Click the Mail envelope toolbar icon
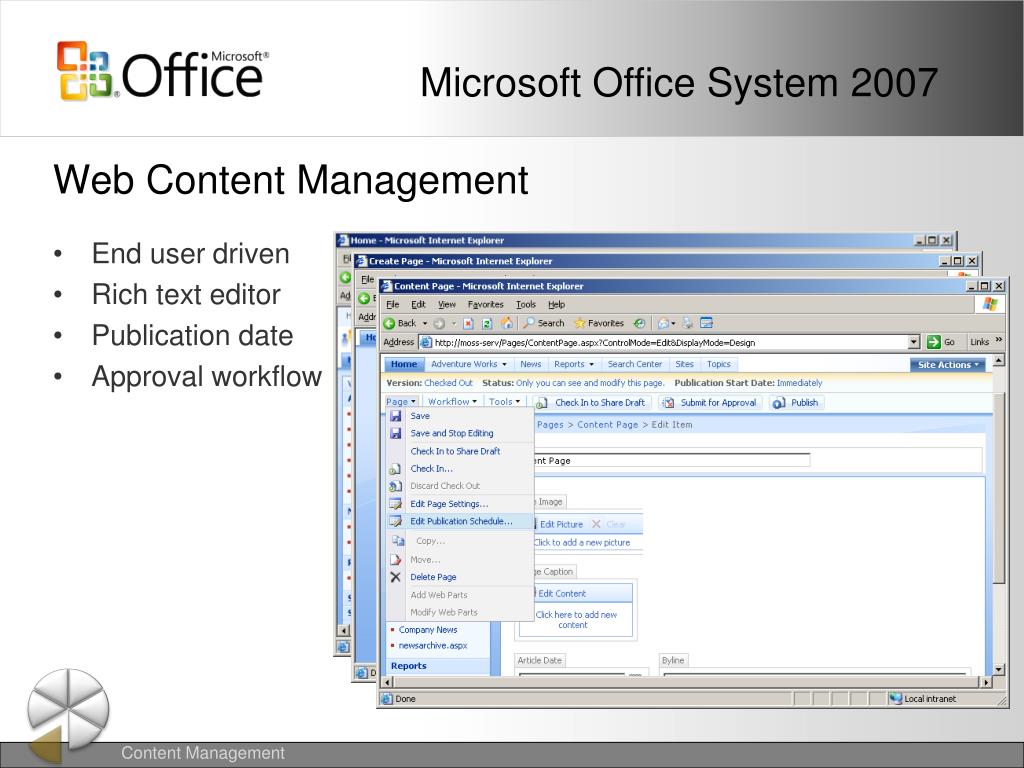 pyautogui.click(x=663, y=323)
